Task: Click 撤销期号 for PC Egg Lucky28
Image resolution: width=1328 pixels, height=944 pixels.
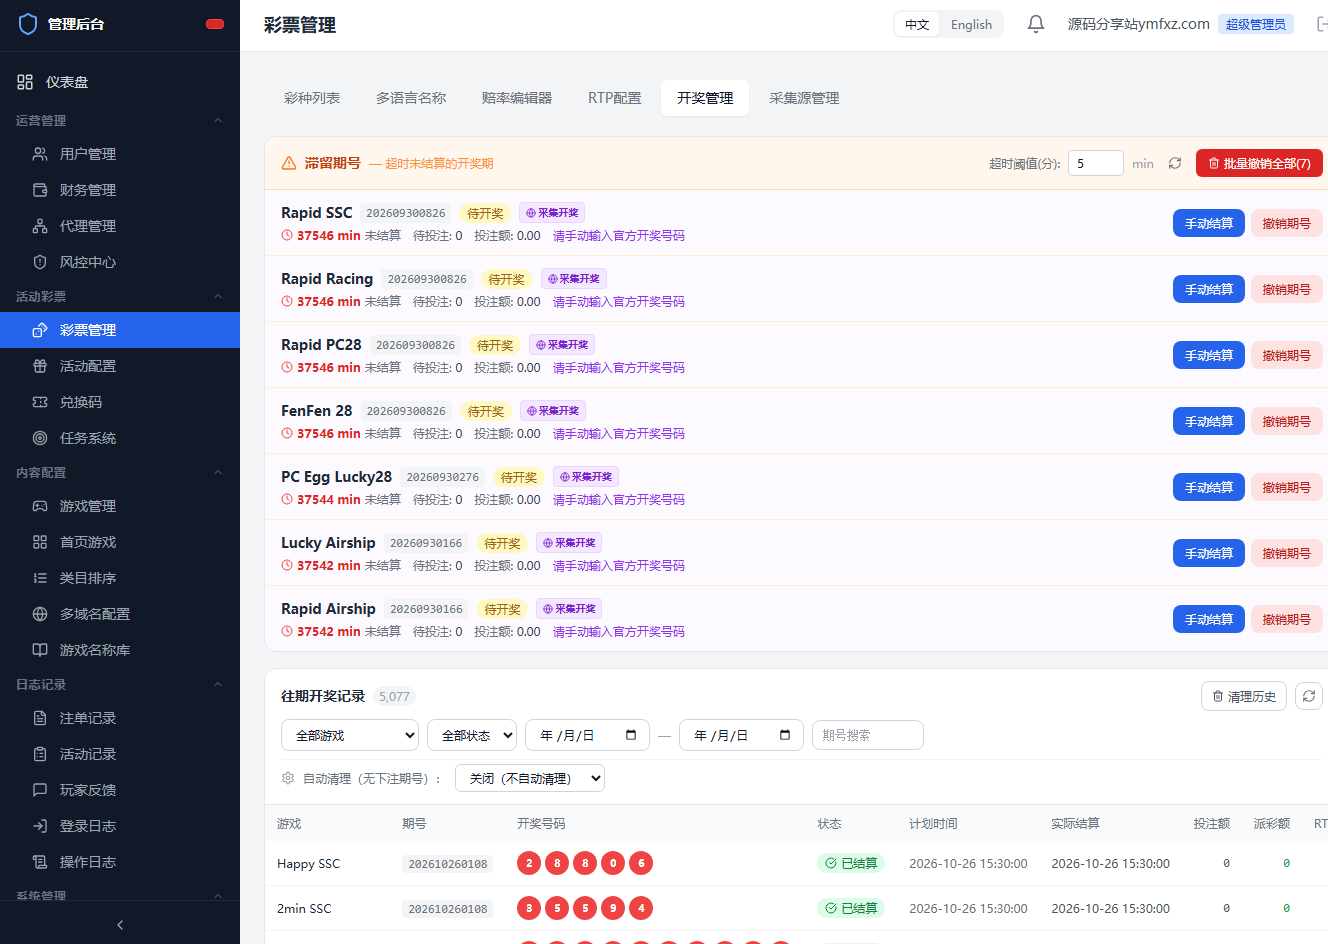Action: 1287,487
